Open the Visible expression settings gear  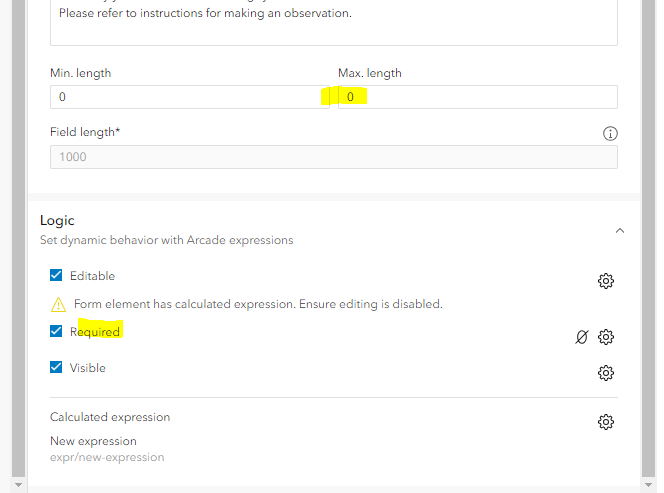click(x=605, y=373)
